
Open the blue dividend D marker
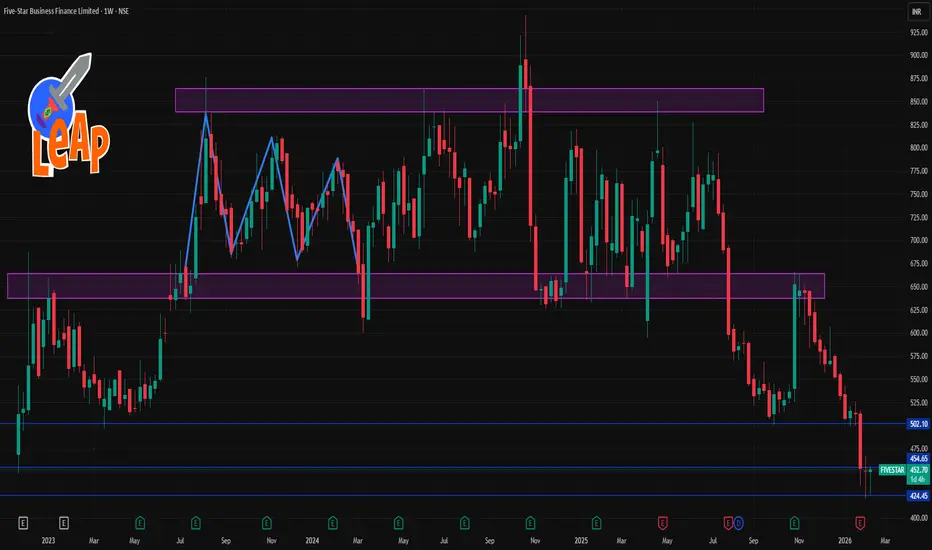tap(738, 523)
